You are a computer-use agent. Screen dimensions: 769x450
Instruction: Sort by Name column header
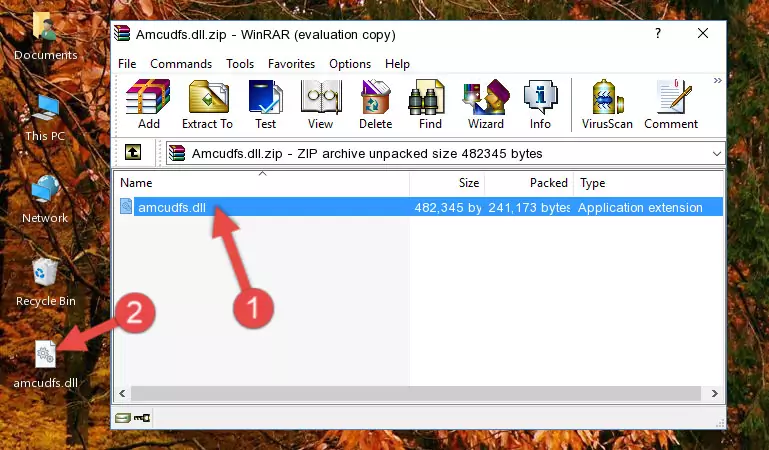[262, 183]
